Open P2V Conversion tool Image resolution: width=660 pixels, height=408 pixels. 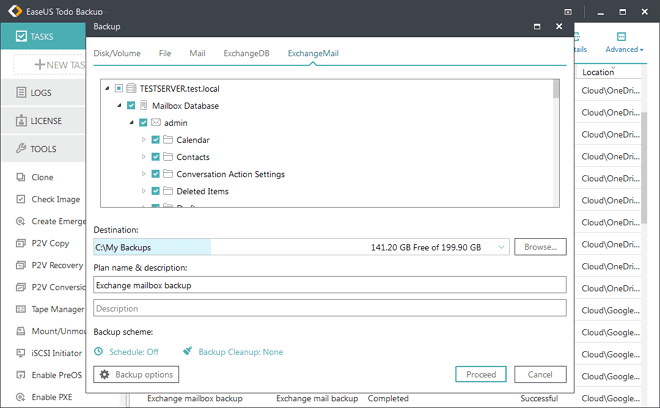pyautogui.click(x=51, y=287)
